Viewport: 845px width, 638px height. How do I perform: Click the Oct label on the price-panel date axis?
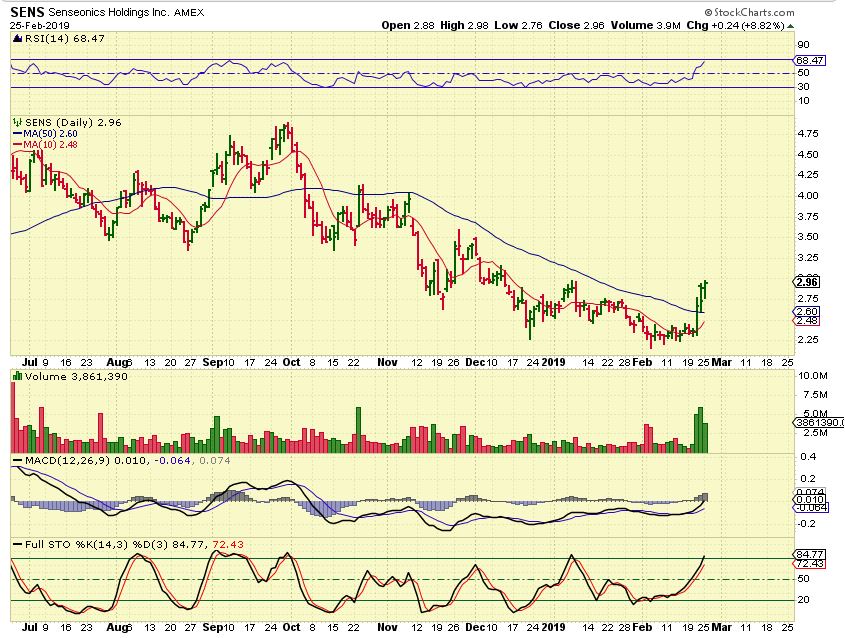[292, 362]
